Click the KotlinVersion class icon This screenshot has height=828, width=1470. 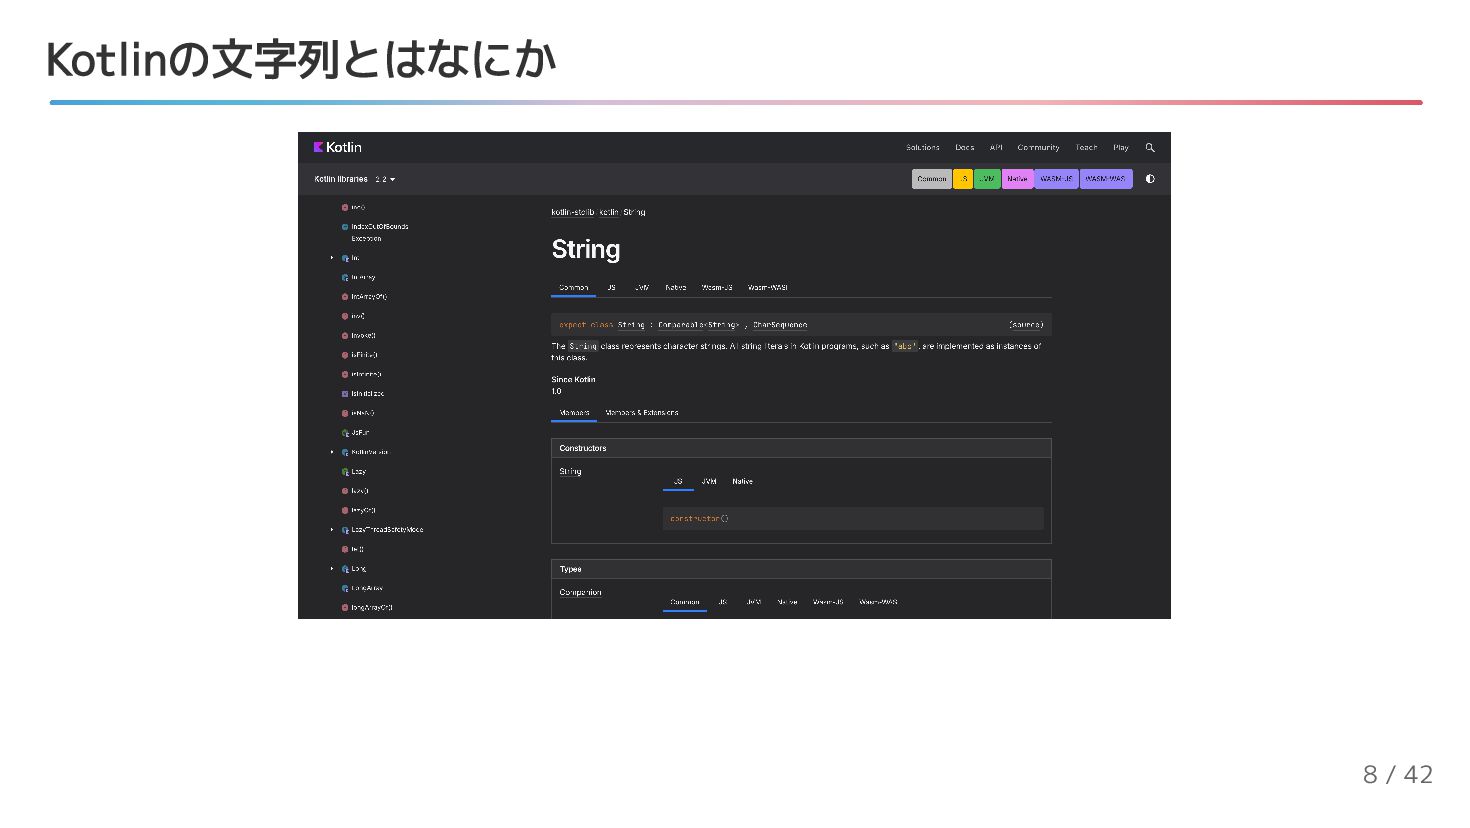pos(345,452)
